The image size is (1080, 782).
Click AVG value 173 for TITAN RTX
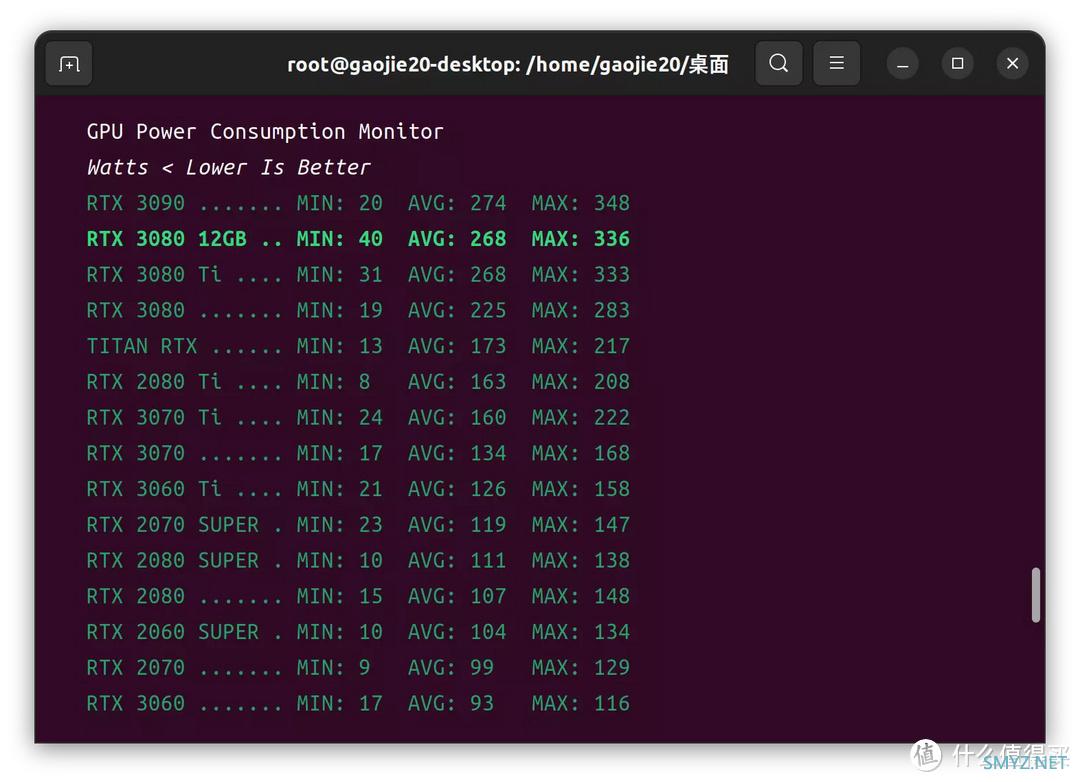488,346
